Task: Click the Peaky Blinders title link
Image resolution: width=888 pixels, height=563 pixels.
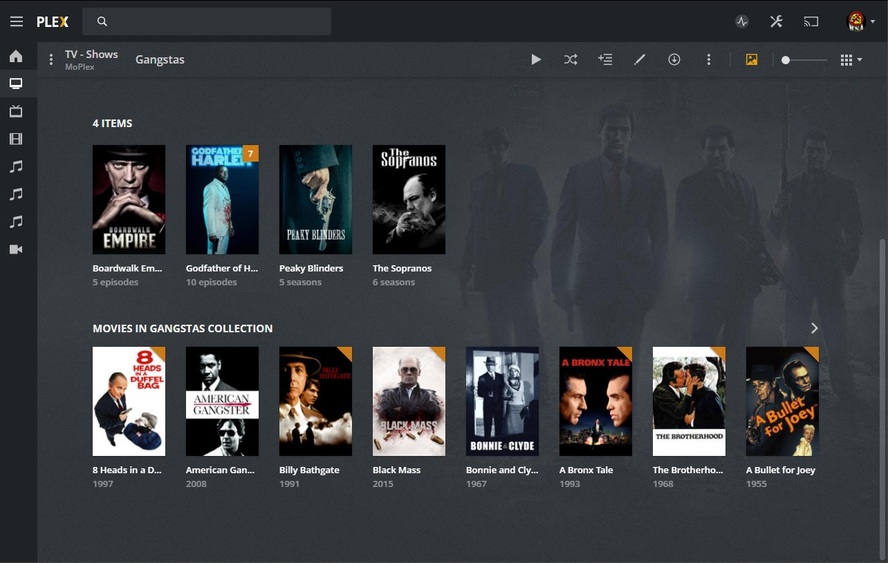Action: [311, 268]
